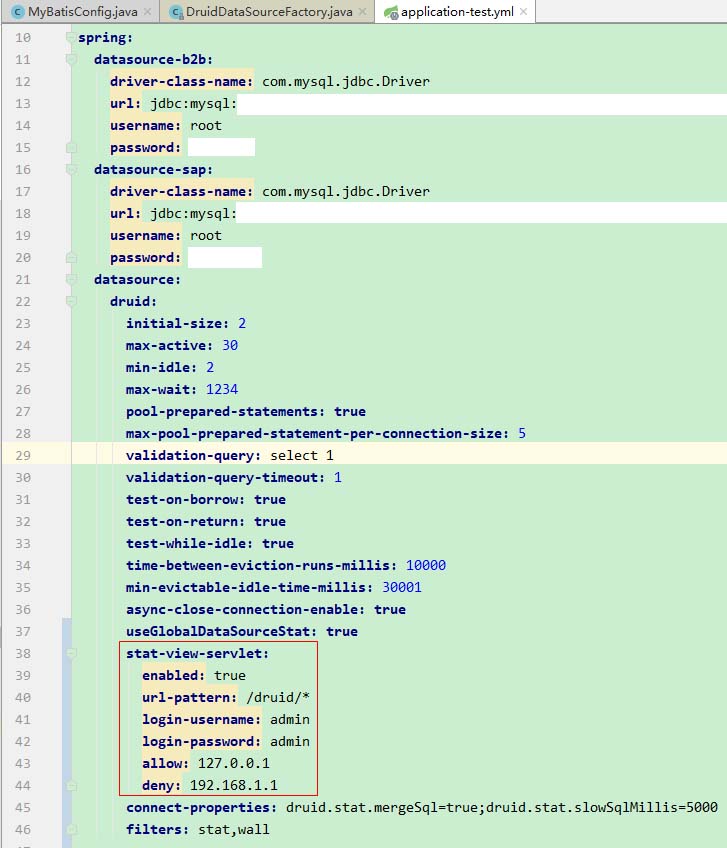Click the value 30001 on line 35
This screenshot has width=727, height=848.
point(402,587)
